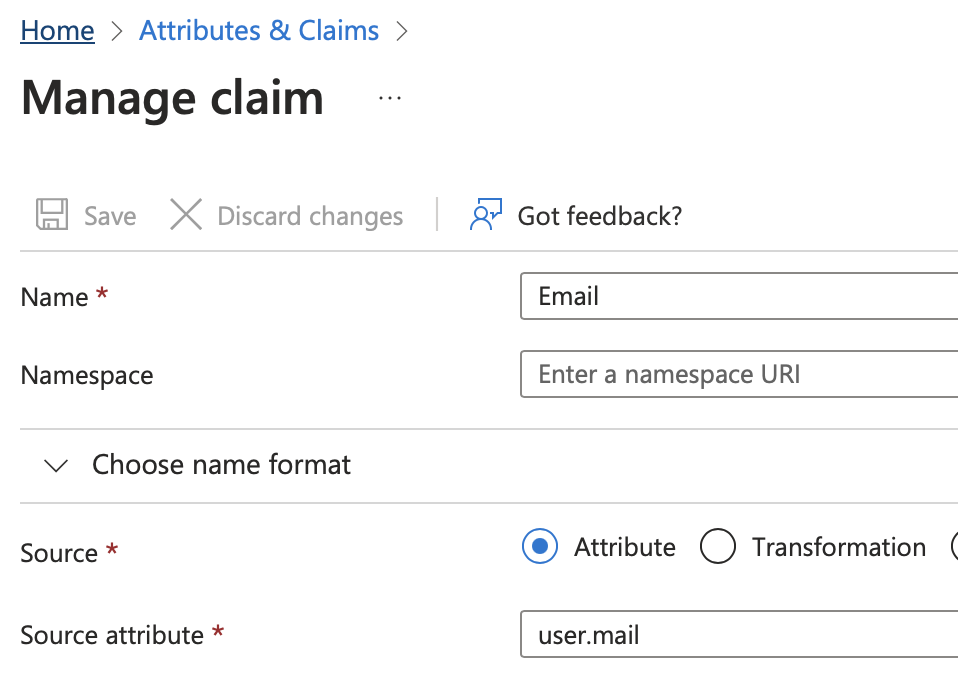The height and width of the screenshot is (674, 958).
Task: Click the Choose name format label
Action: (x=221, y=464)
